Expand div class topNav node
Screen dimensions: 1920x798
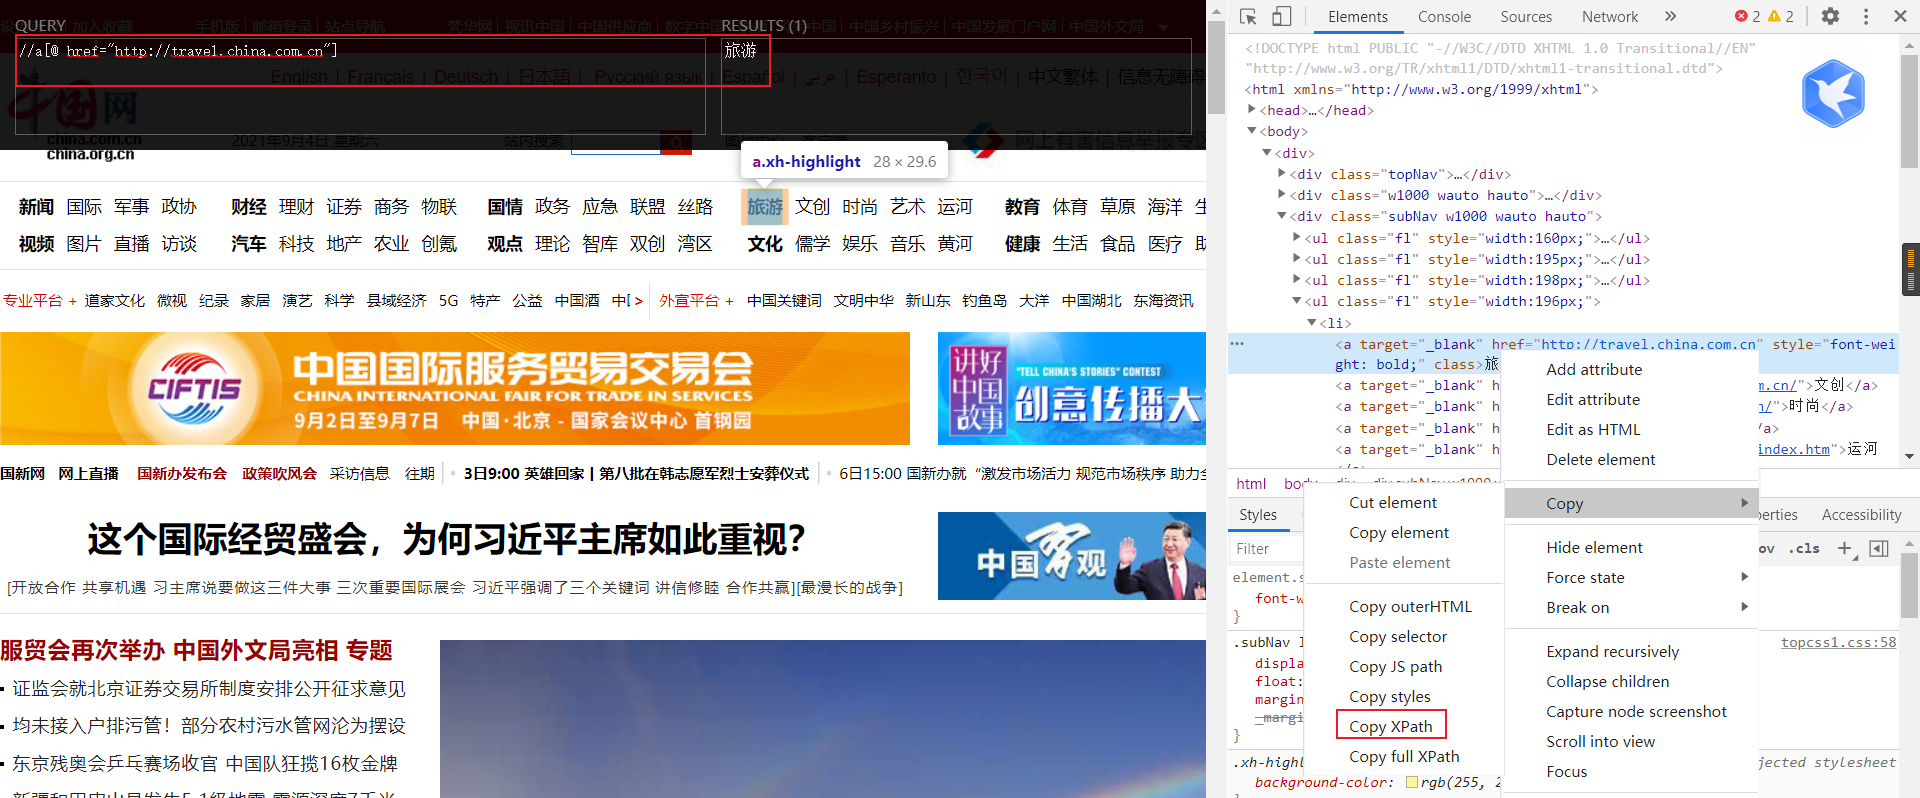(1282, 174)
